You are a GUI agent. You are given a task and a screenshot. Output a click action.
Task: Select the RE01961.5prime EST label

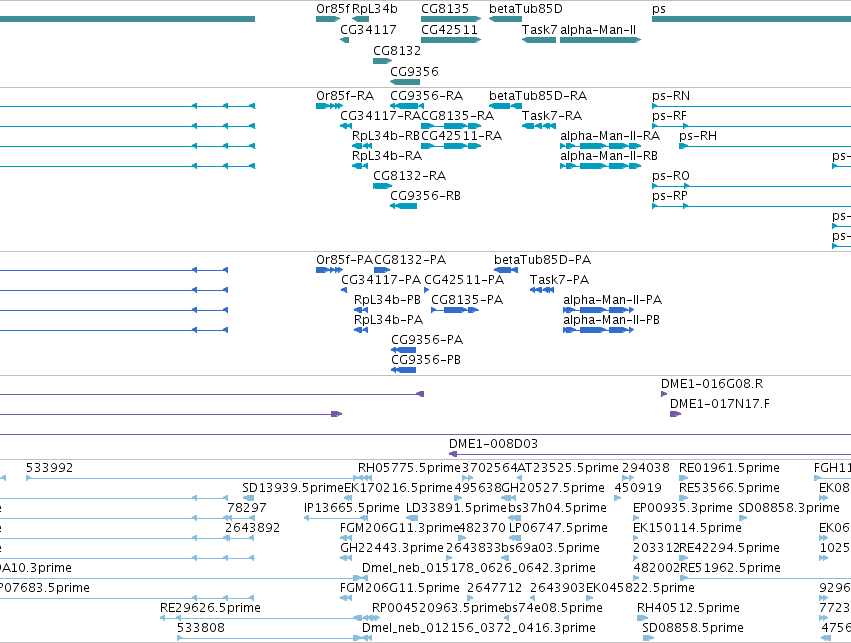pos(729,467)
